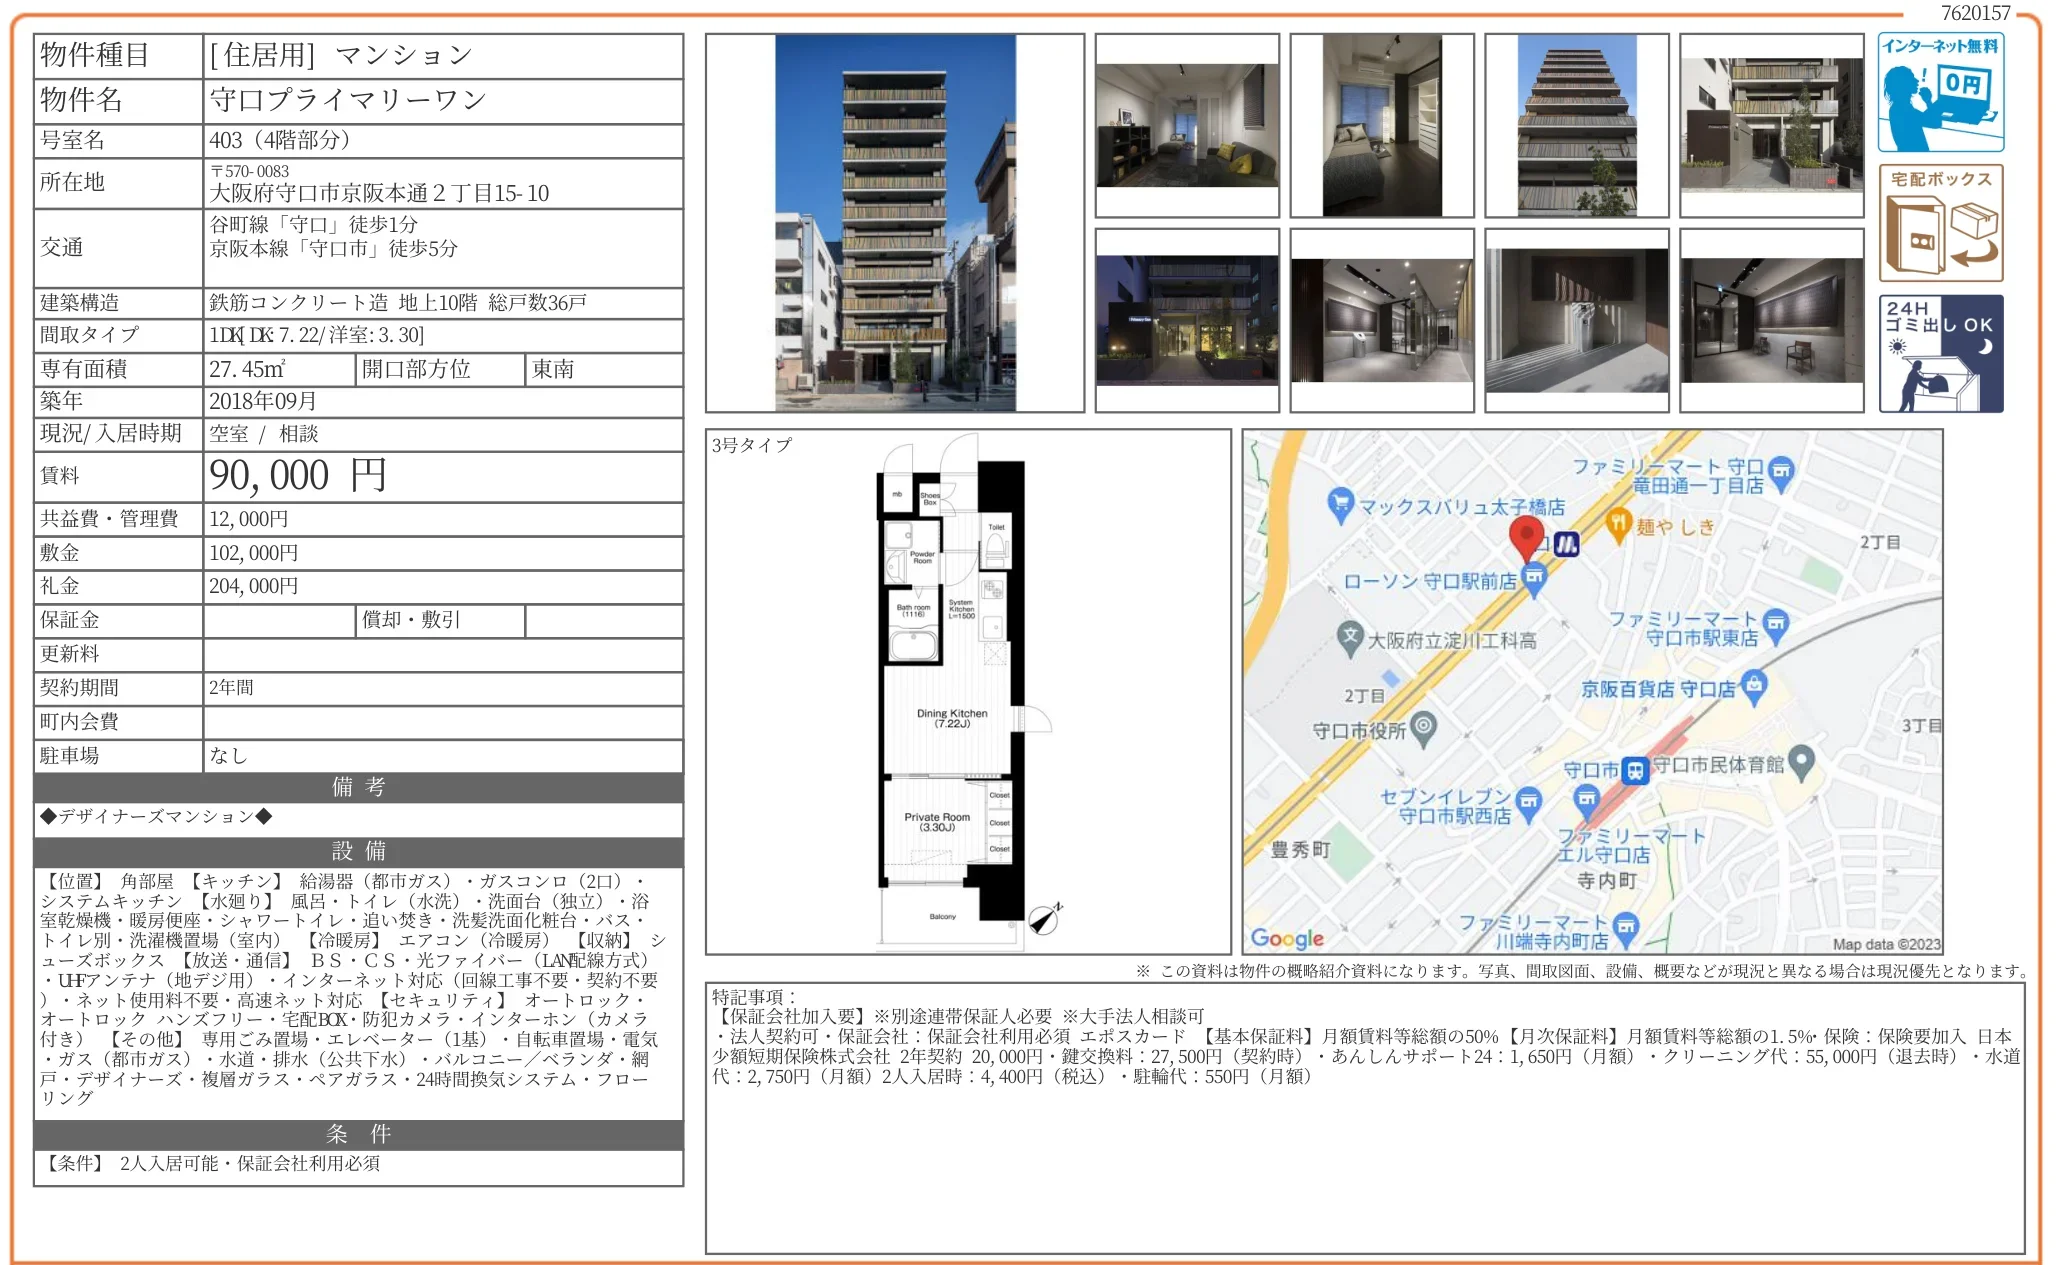Click the 24H ゴミ出しOK icon

[1939, 353]
